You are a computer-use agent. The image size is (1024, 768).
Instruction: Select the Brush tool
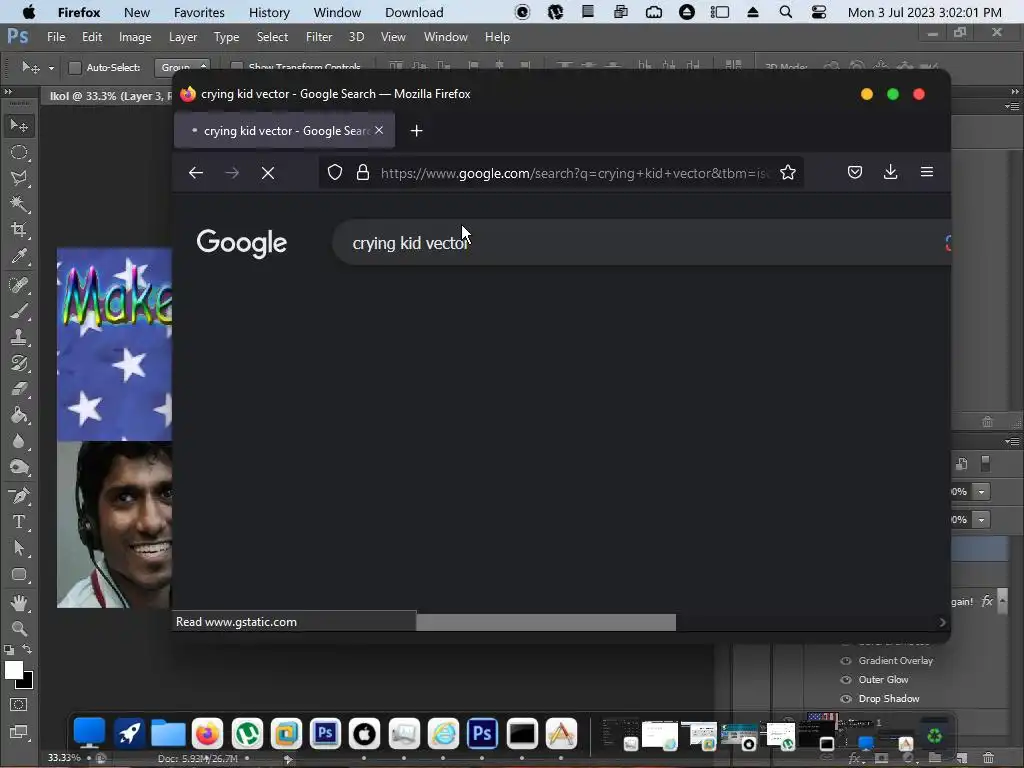tap(19, 311)
